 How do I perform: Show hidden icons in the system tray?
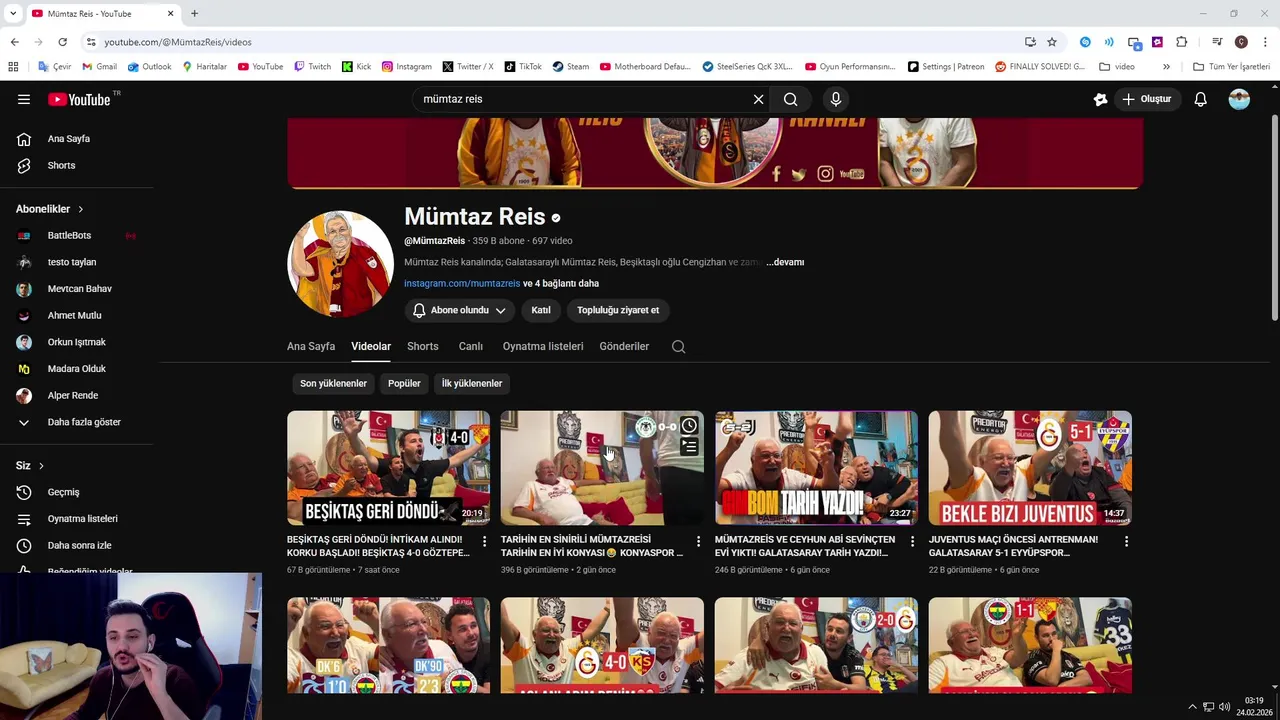[1192, 707]
